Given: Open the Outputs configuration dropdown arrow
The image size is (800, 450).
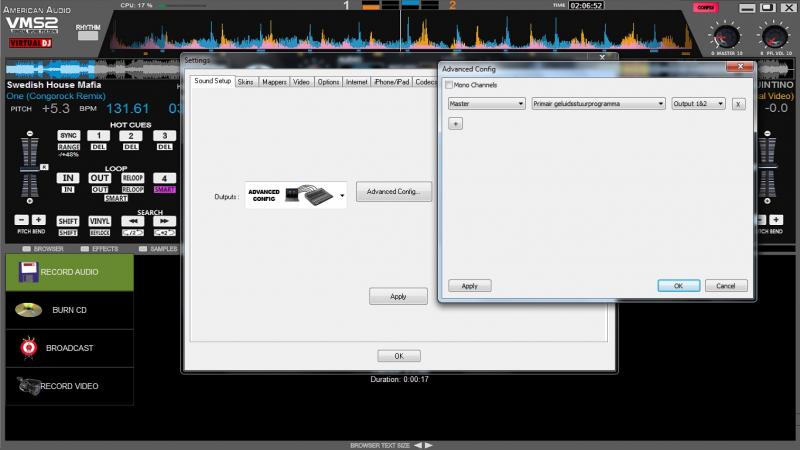Looking at the screenshot, I should point(342,195).
